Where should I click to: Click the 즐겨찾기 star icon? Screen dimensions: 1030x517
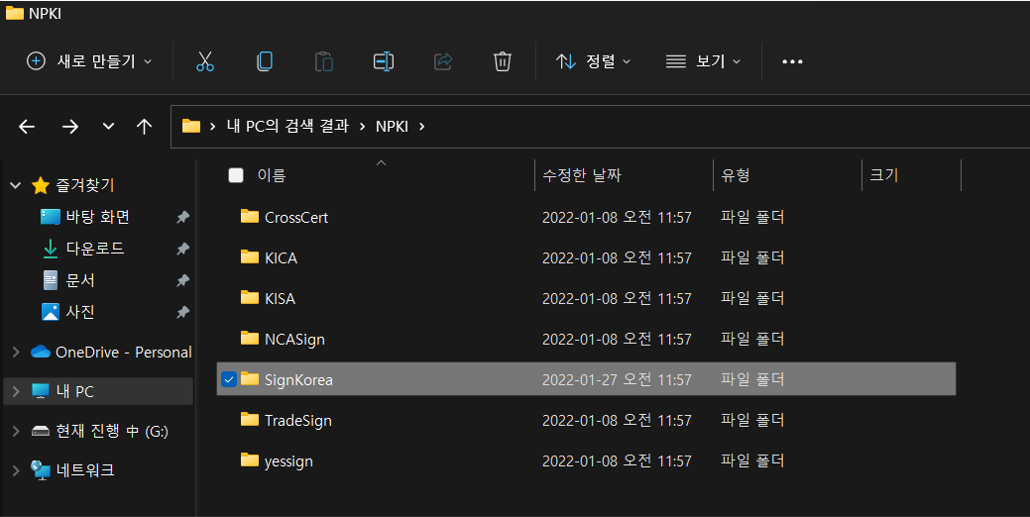41,186
